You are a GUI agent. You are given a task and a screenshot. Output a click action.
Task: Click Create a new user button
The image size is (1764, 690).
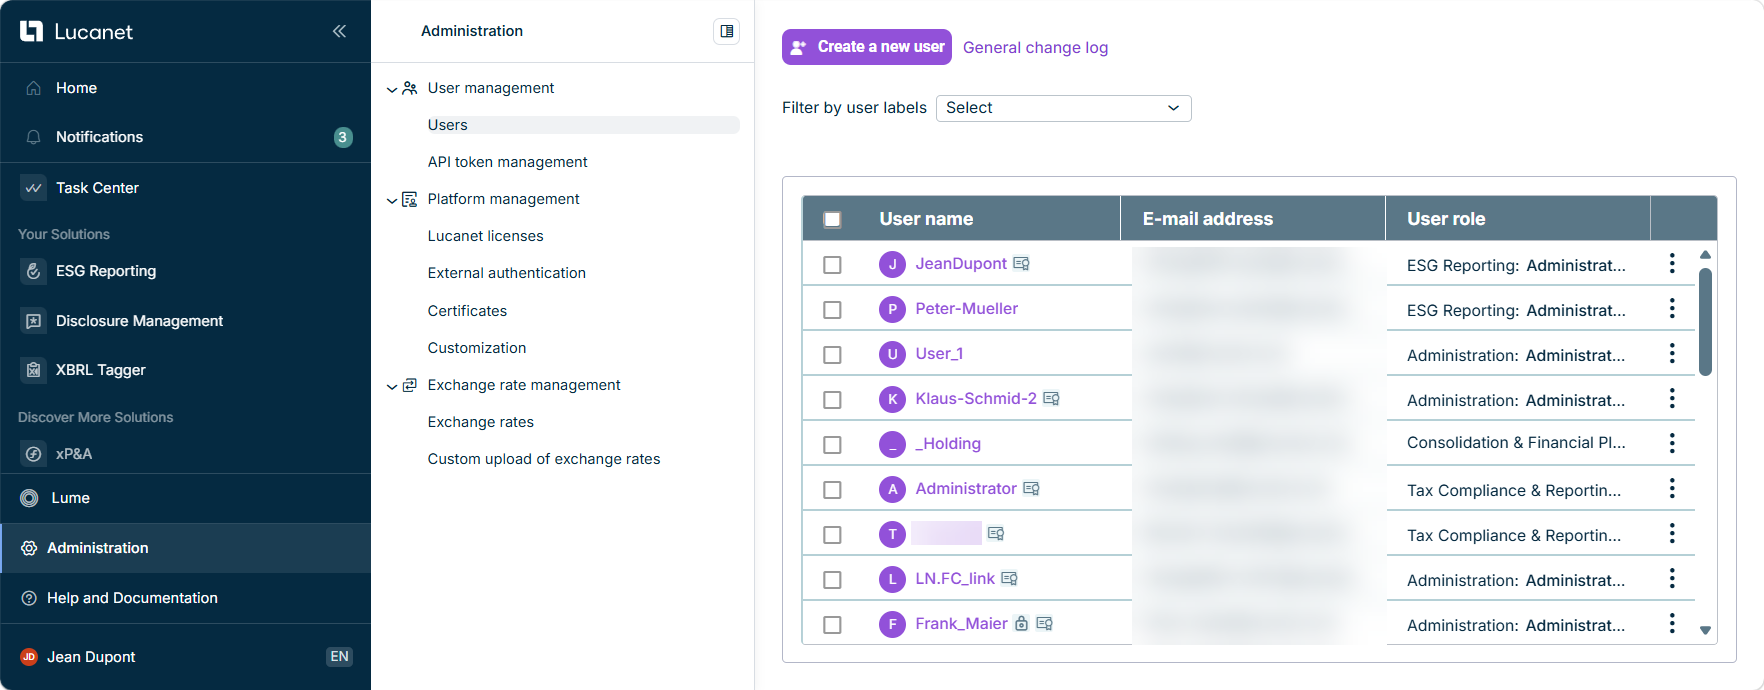[867, 47]
